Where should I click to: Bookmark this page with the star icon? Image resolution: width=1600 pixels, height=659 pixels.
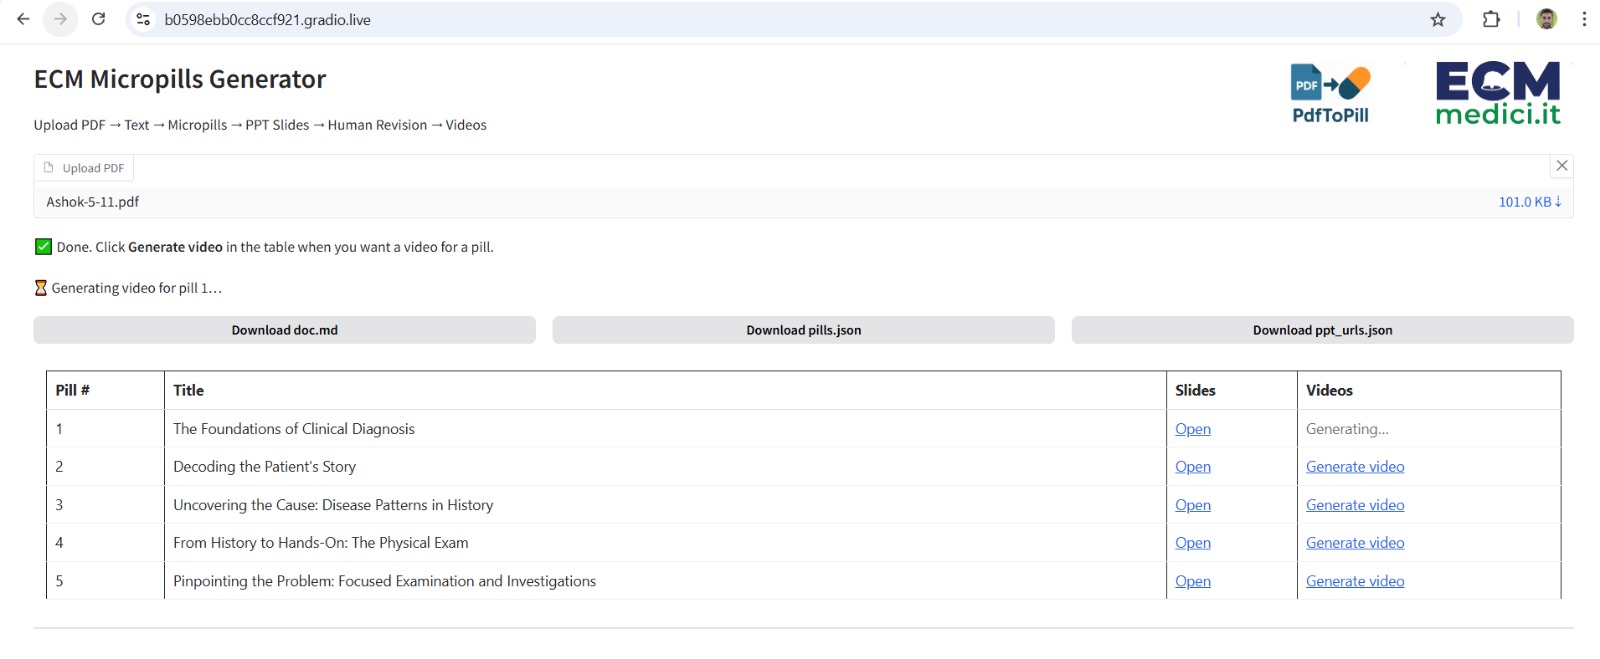1437,20
